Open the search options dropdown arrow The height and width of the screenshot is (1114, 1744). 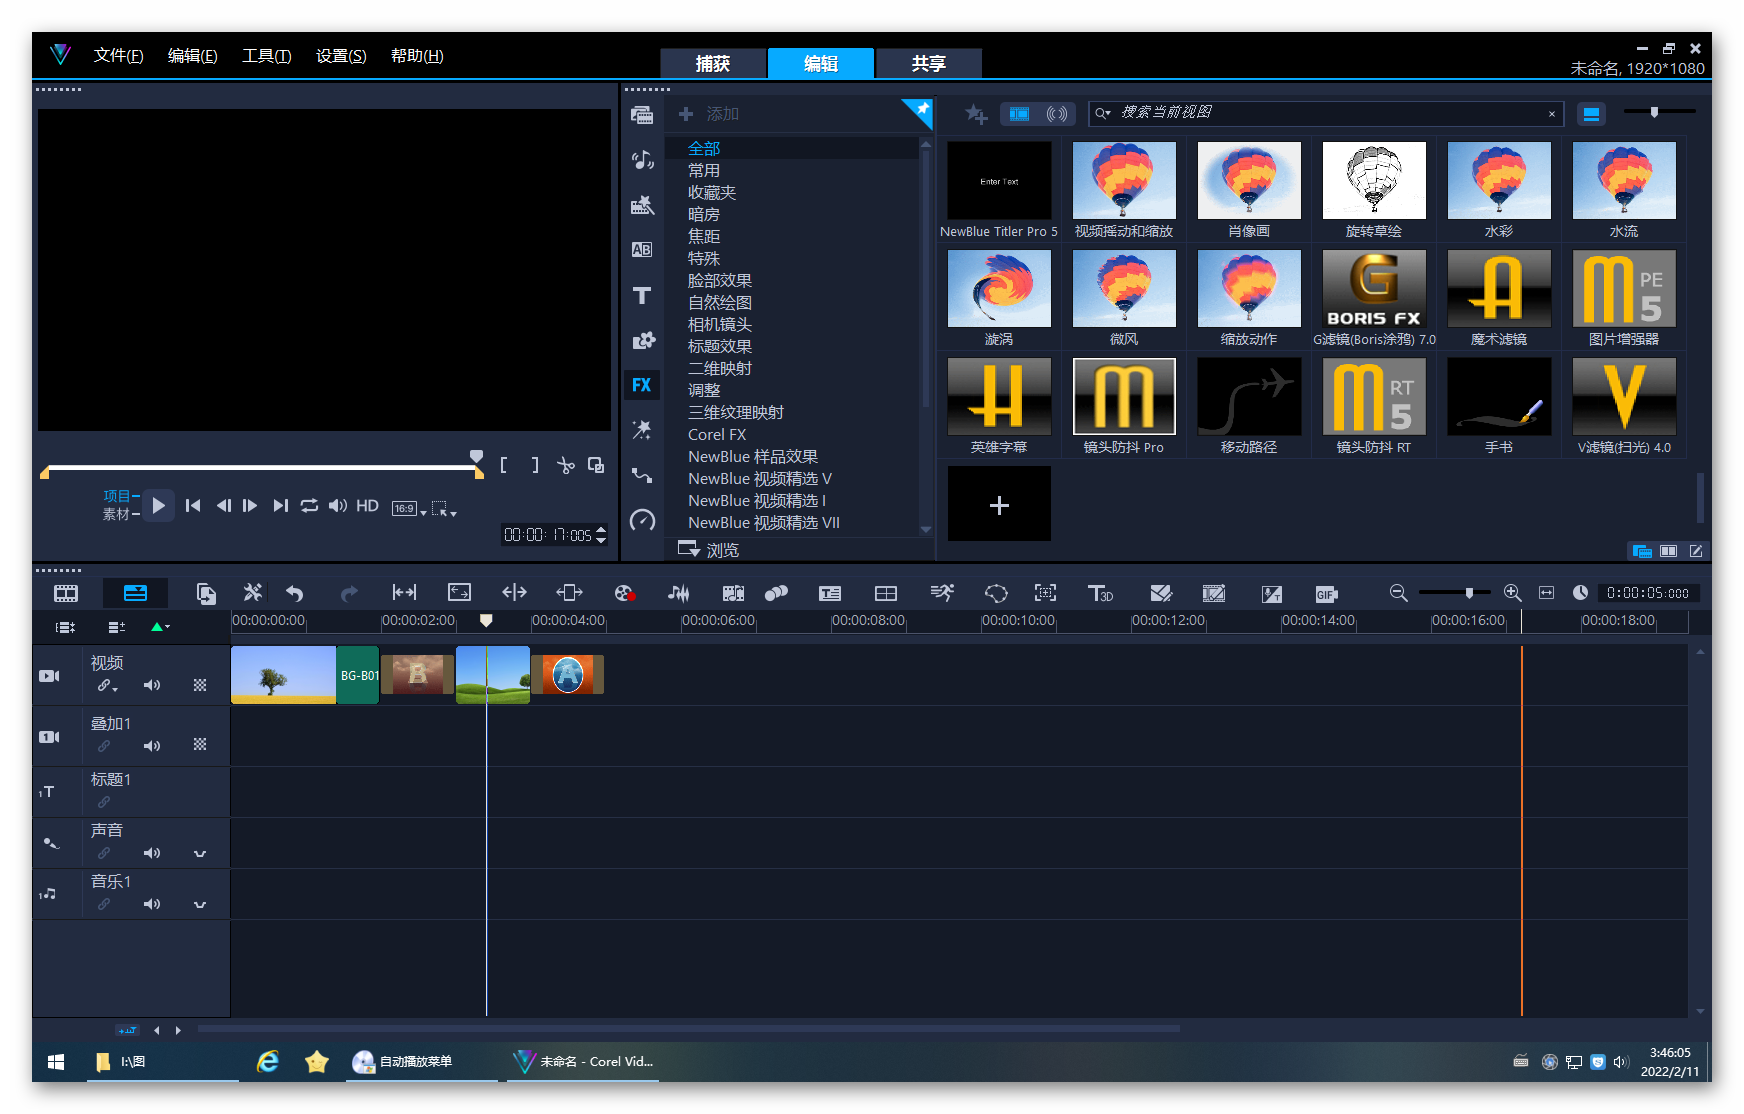tap(1103, 113)
